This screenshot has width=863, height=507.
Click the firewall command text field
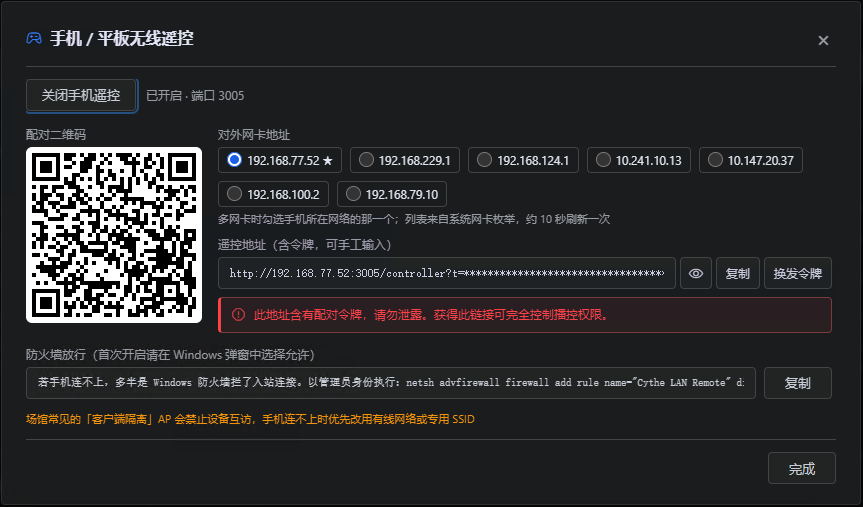(x=391, y=383)
